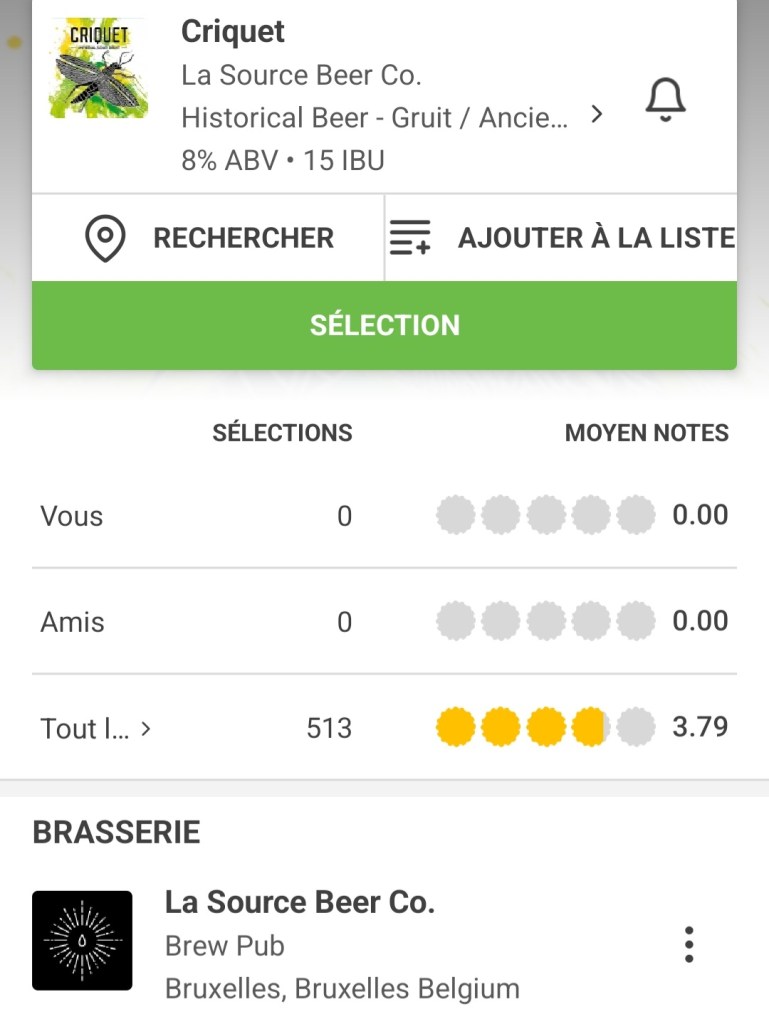Tap the global 3.79 rating stars
769x1024 pixels.
tap(545, 727)
